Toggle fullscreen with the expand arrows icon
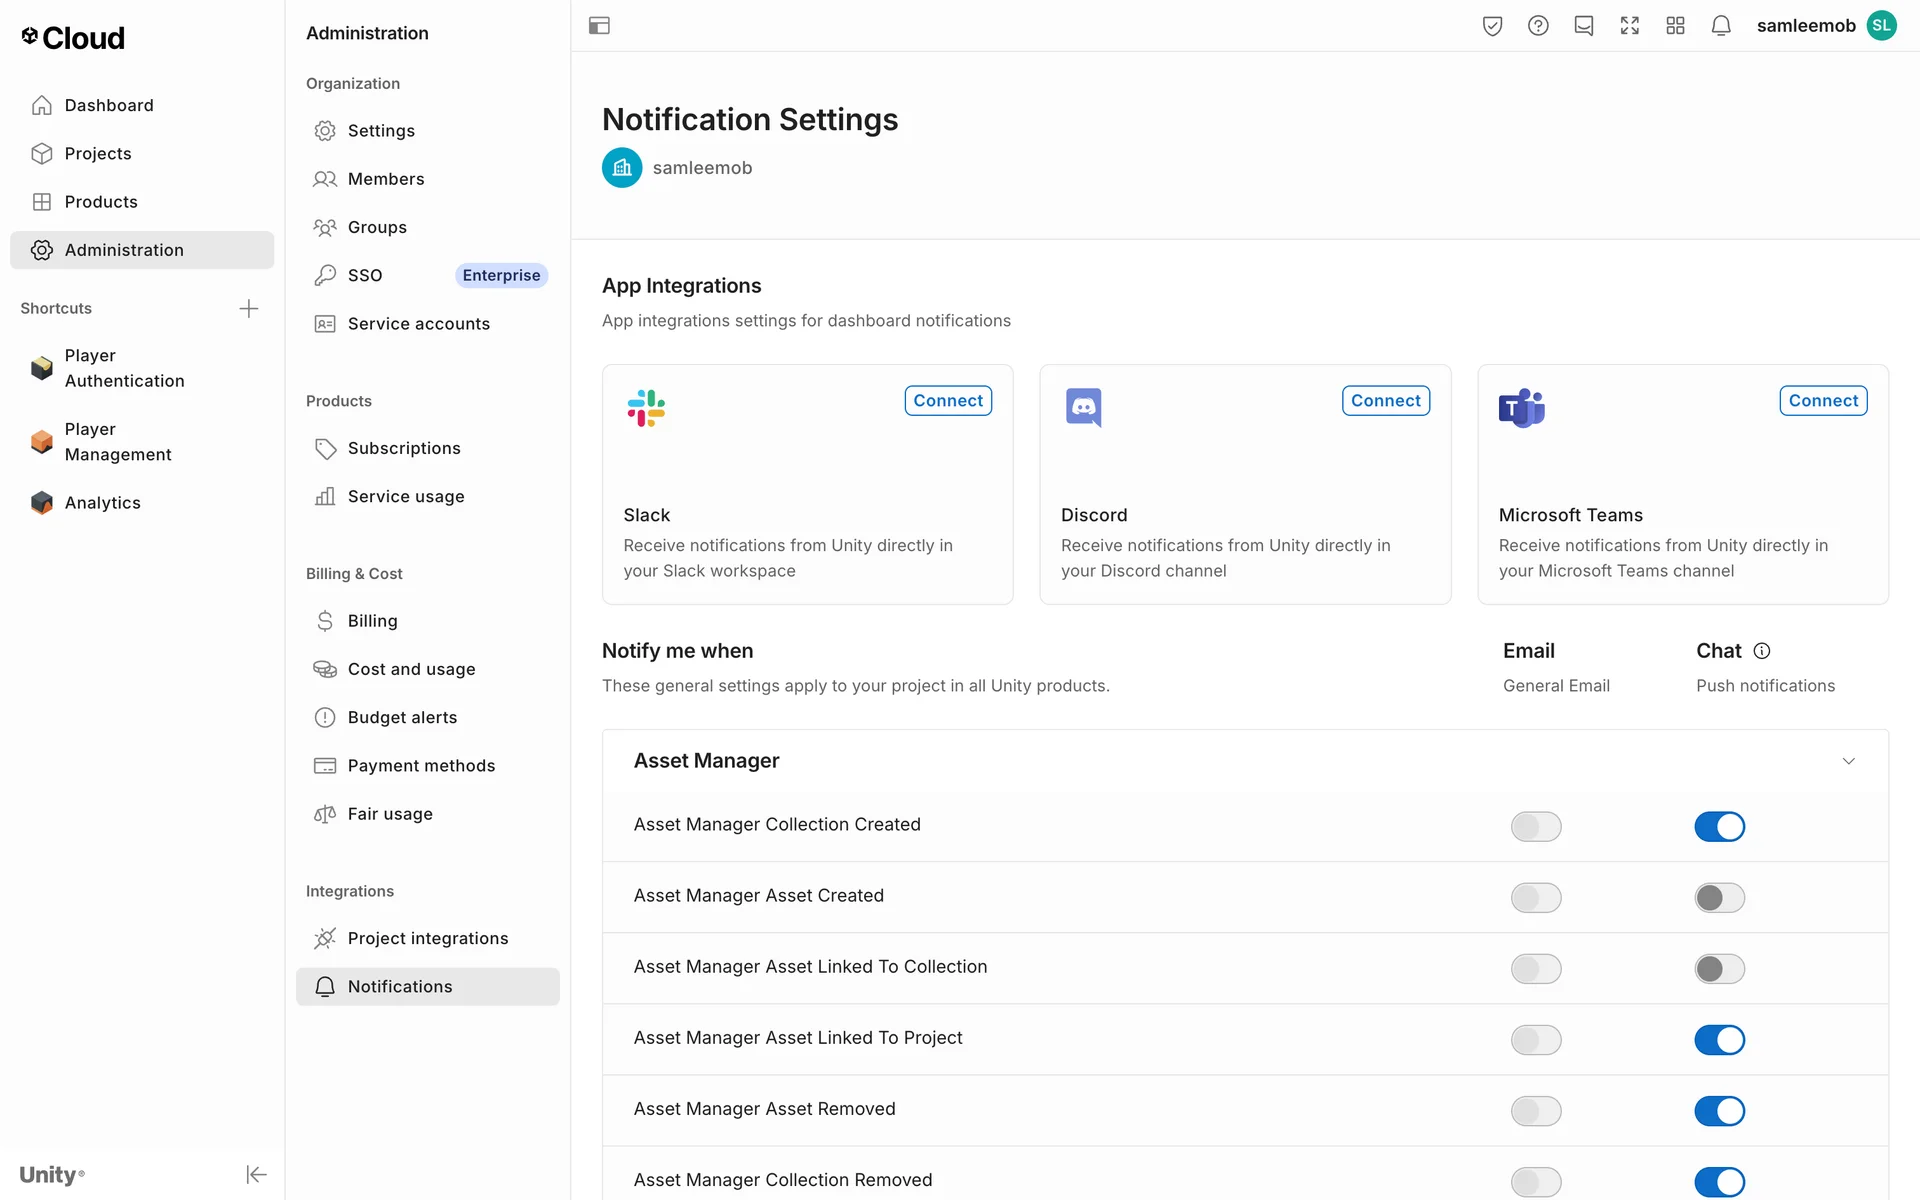1920x1200 pixels. tap(1629, 26)
